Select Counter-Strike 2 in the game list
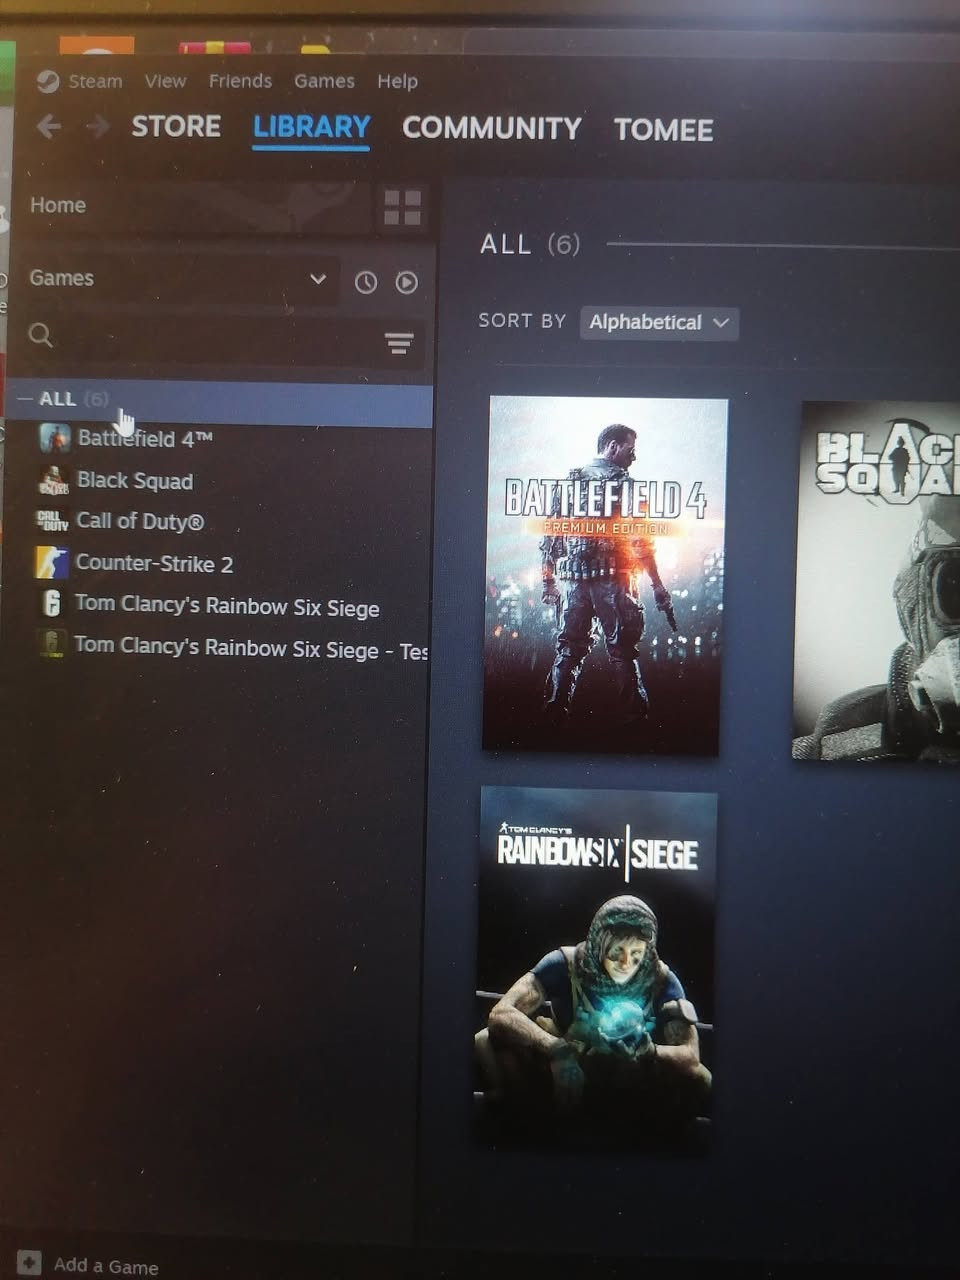 (154, 564)
